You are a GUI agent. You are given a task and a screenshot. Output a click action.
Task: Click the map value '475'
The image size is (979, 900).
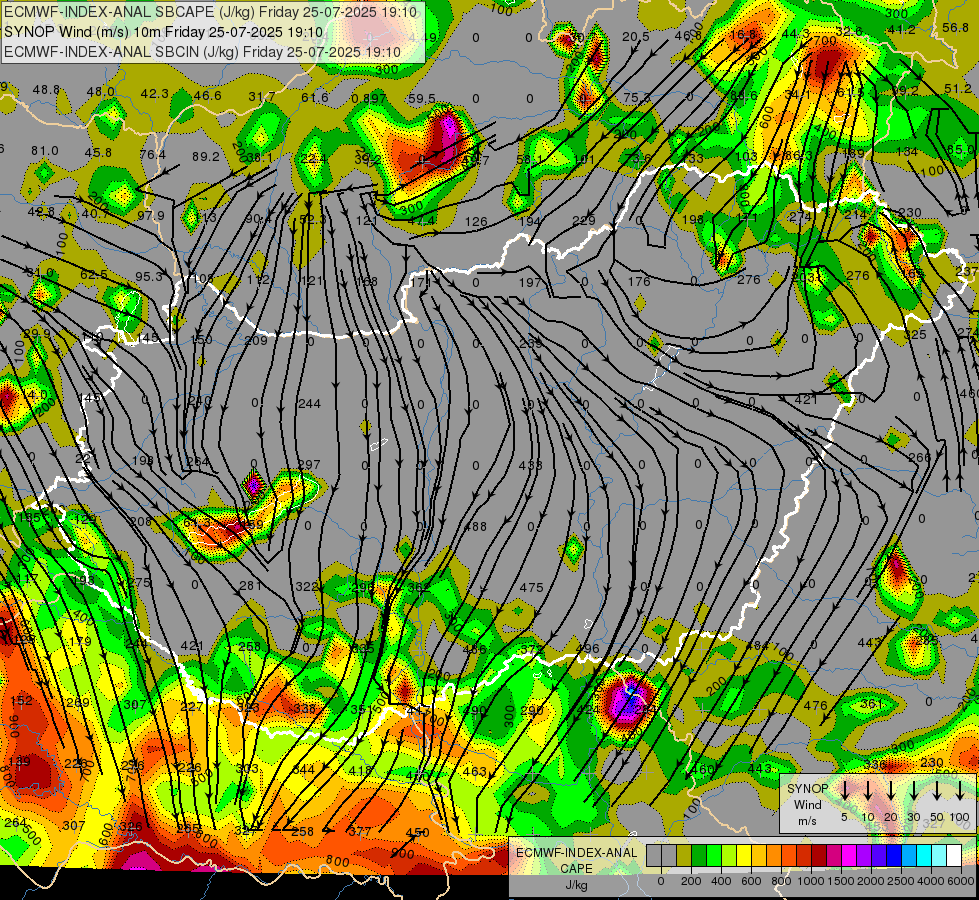click(x=531, y=588)
